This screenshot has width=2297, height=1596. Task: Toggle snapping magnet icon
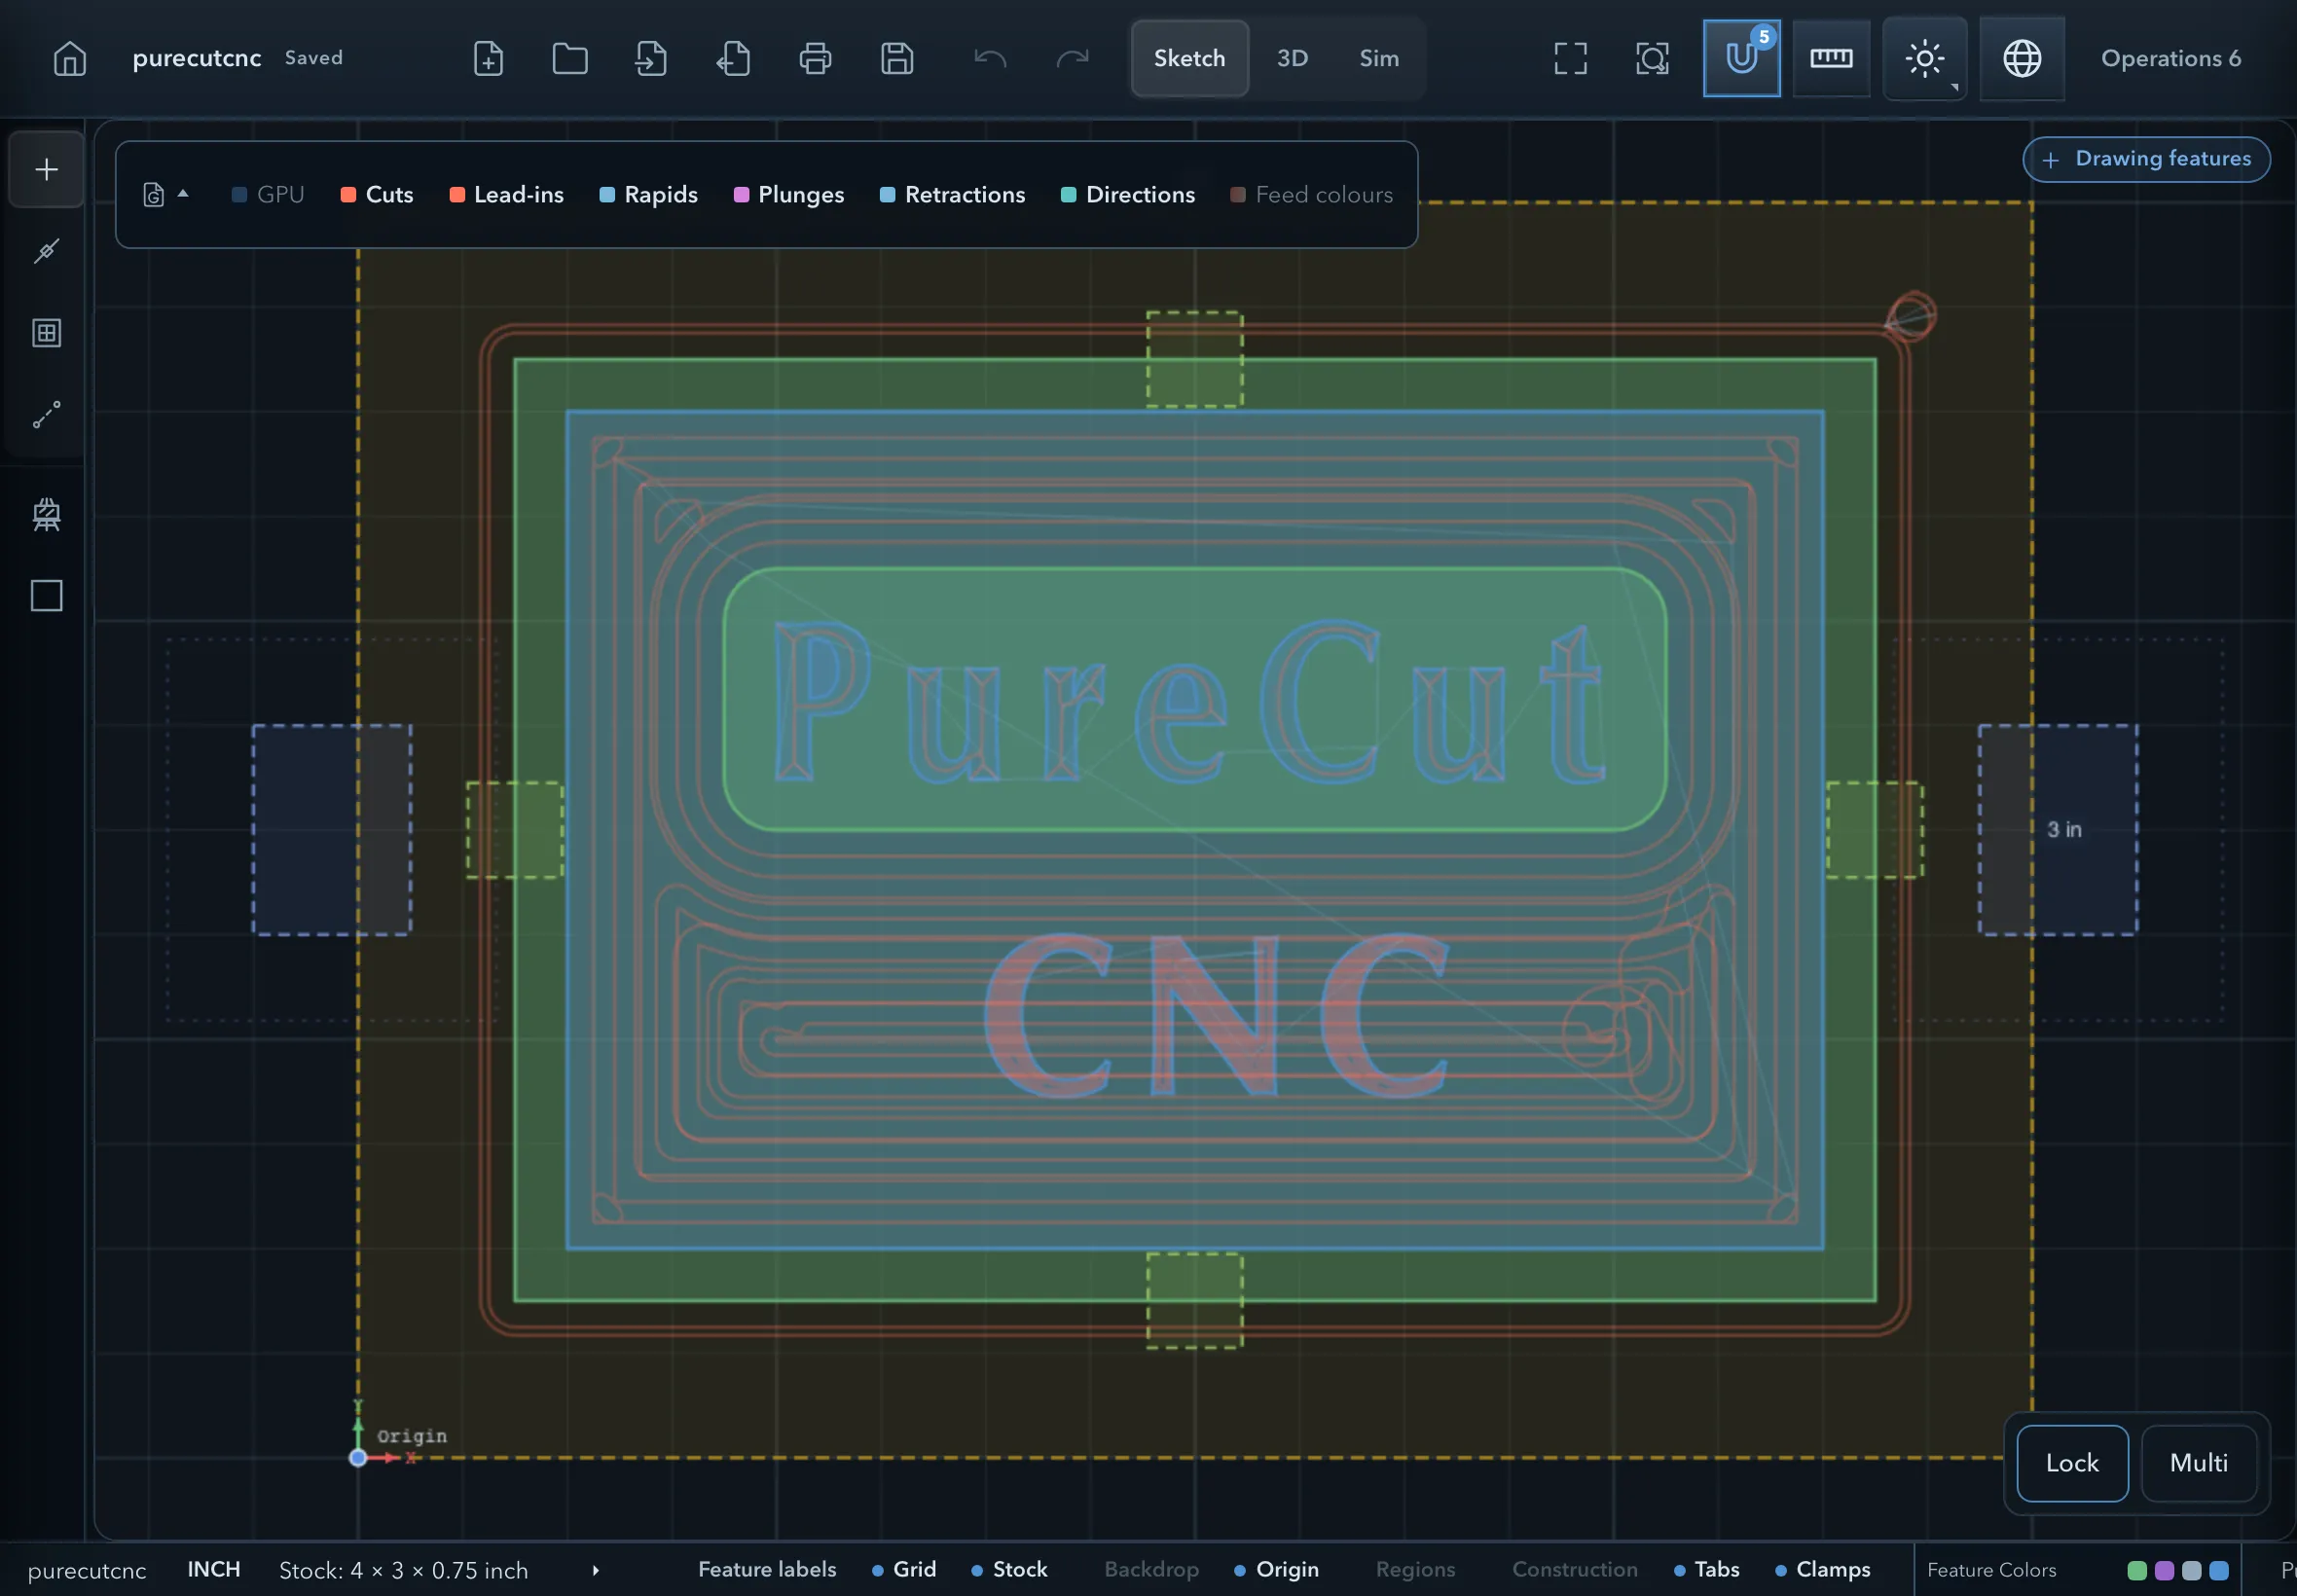coord(1741,58)
